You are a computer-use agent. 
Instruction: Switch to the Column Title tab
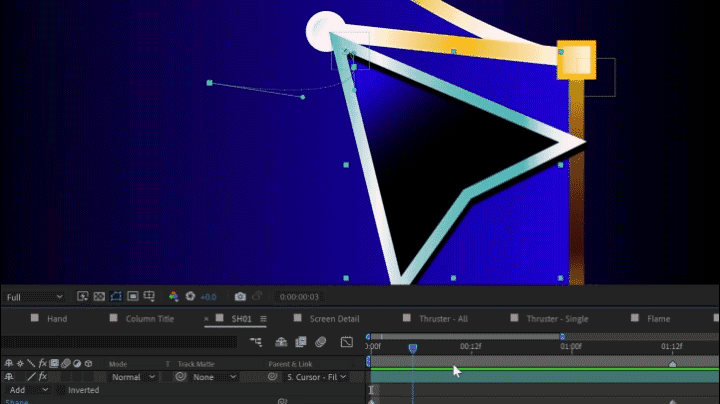tap(149, 319)
